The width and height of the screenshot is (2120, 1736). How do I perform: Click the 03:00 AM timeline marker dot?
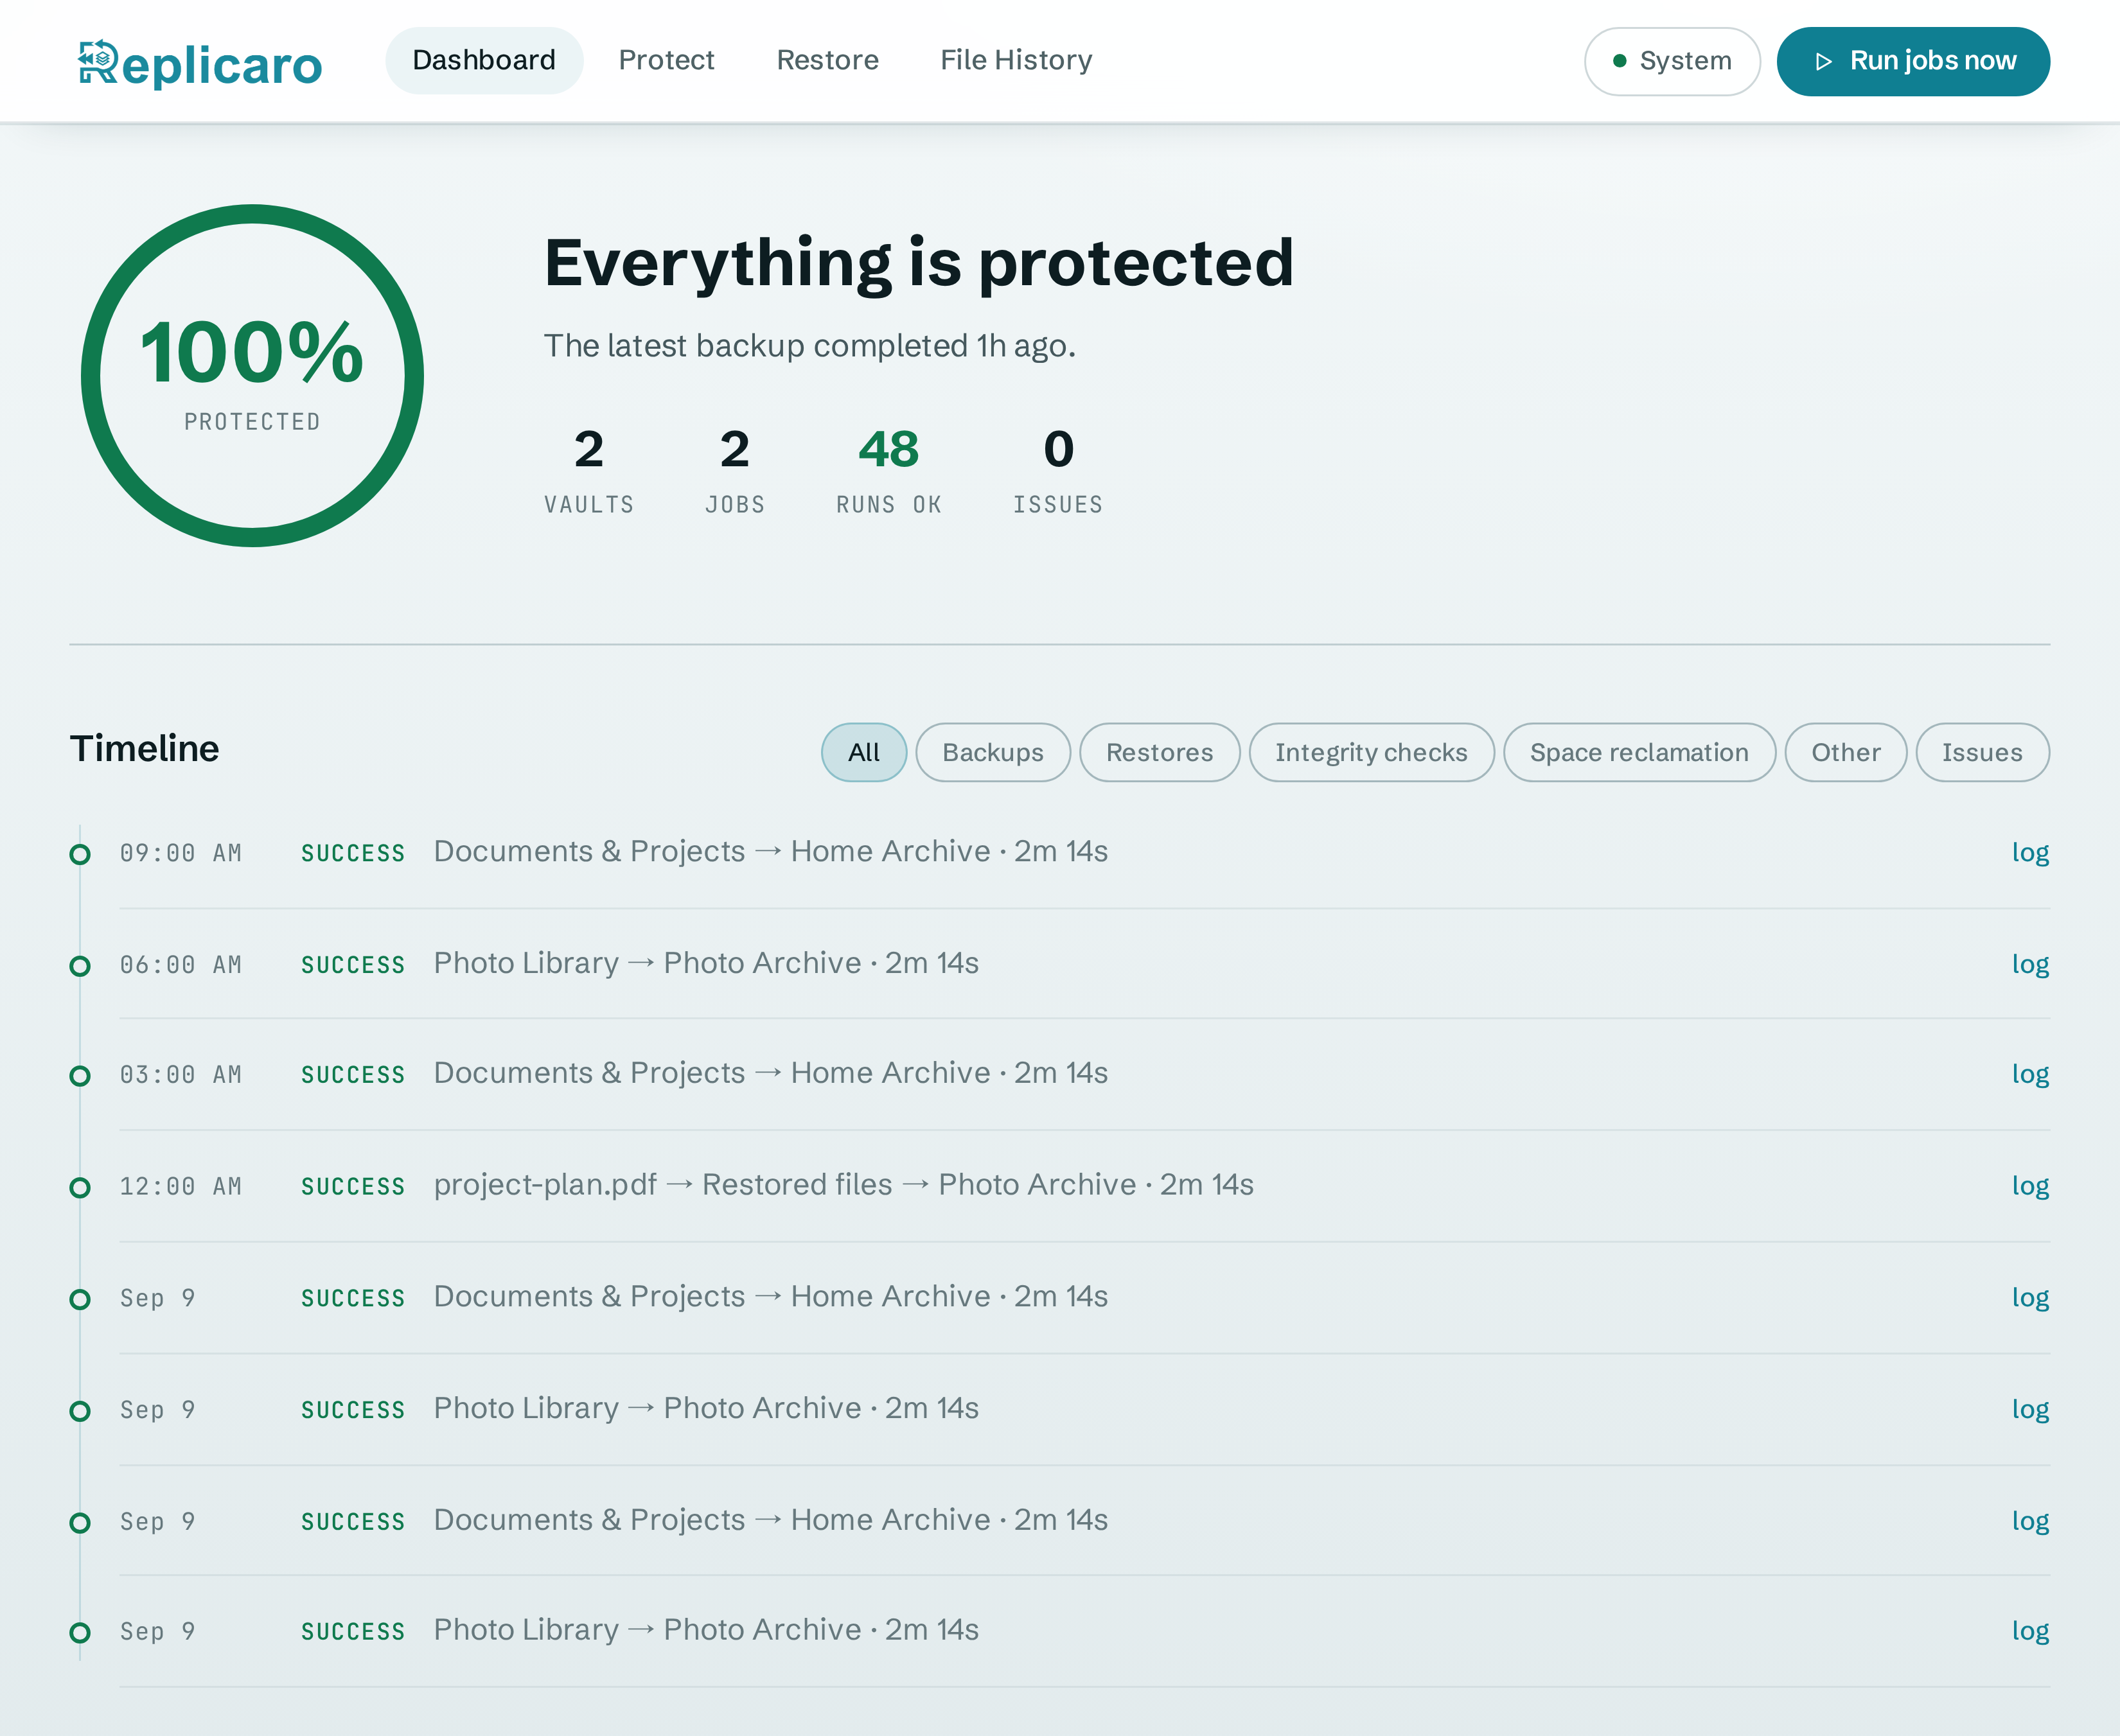click(x=80, y=1076)
